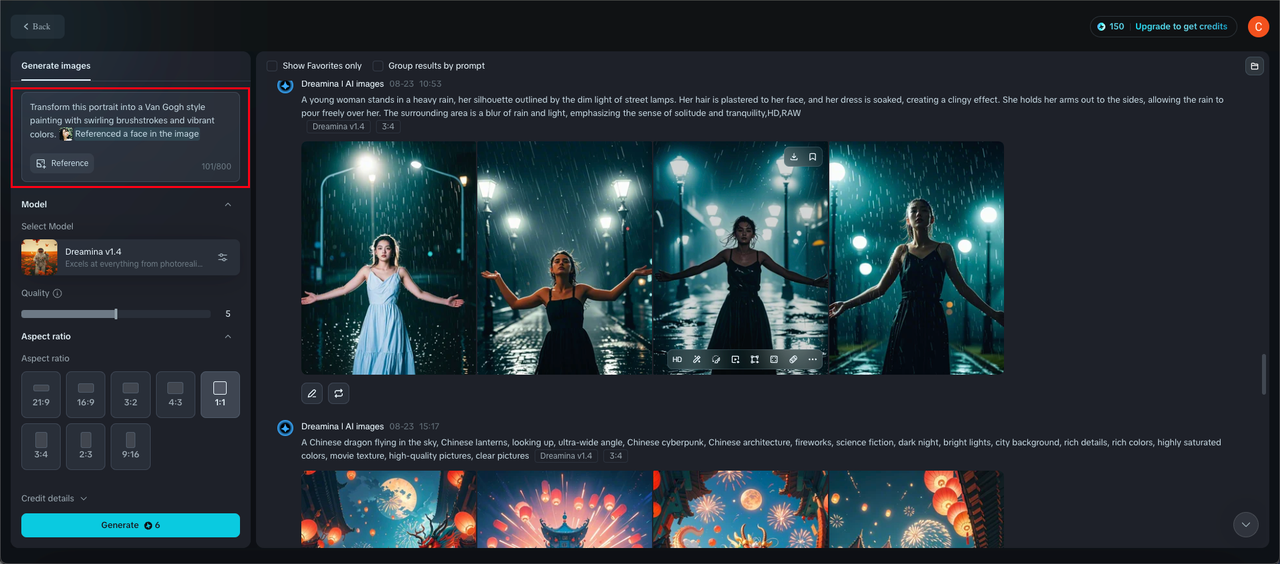1280x564 pixels.
Task: Click the Quality info icon
Action: 57,293
